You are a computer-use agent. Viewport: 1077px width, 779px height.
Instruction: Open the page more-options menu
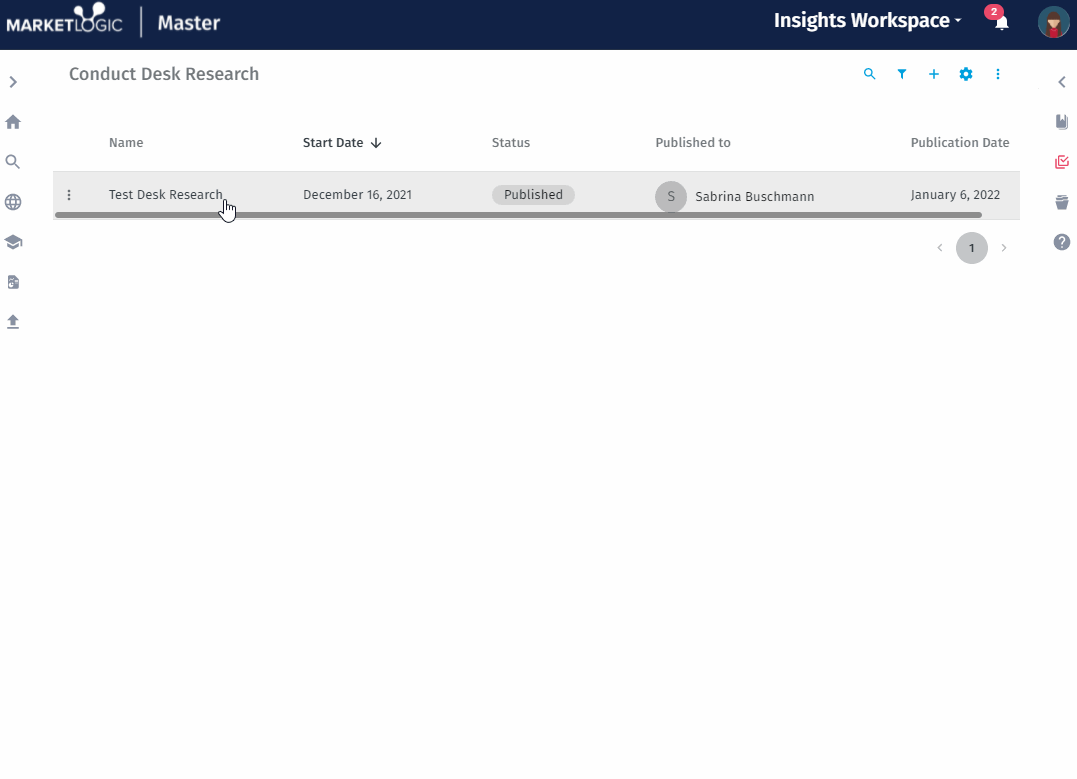998,74
